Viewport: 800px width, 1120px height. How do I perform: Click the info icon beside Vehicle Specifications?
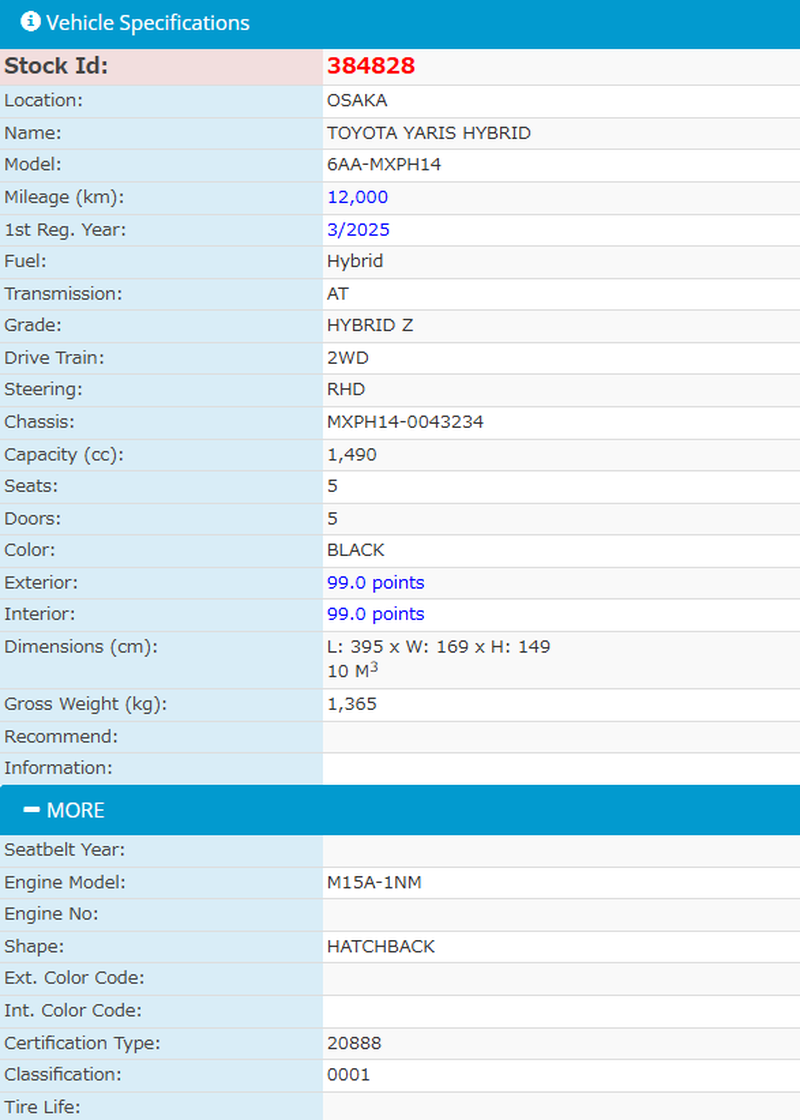30,21
